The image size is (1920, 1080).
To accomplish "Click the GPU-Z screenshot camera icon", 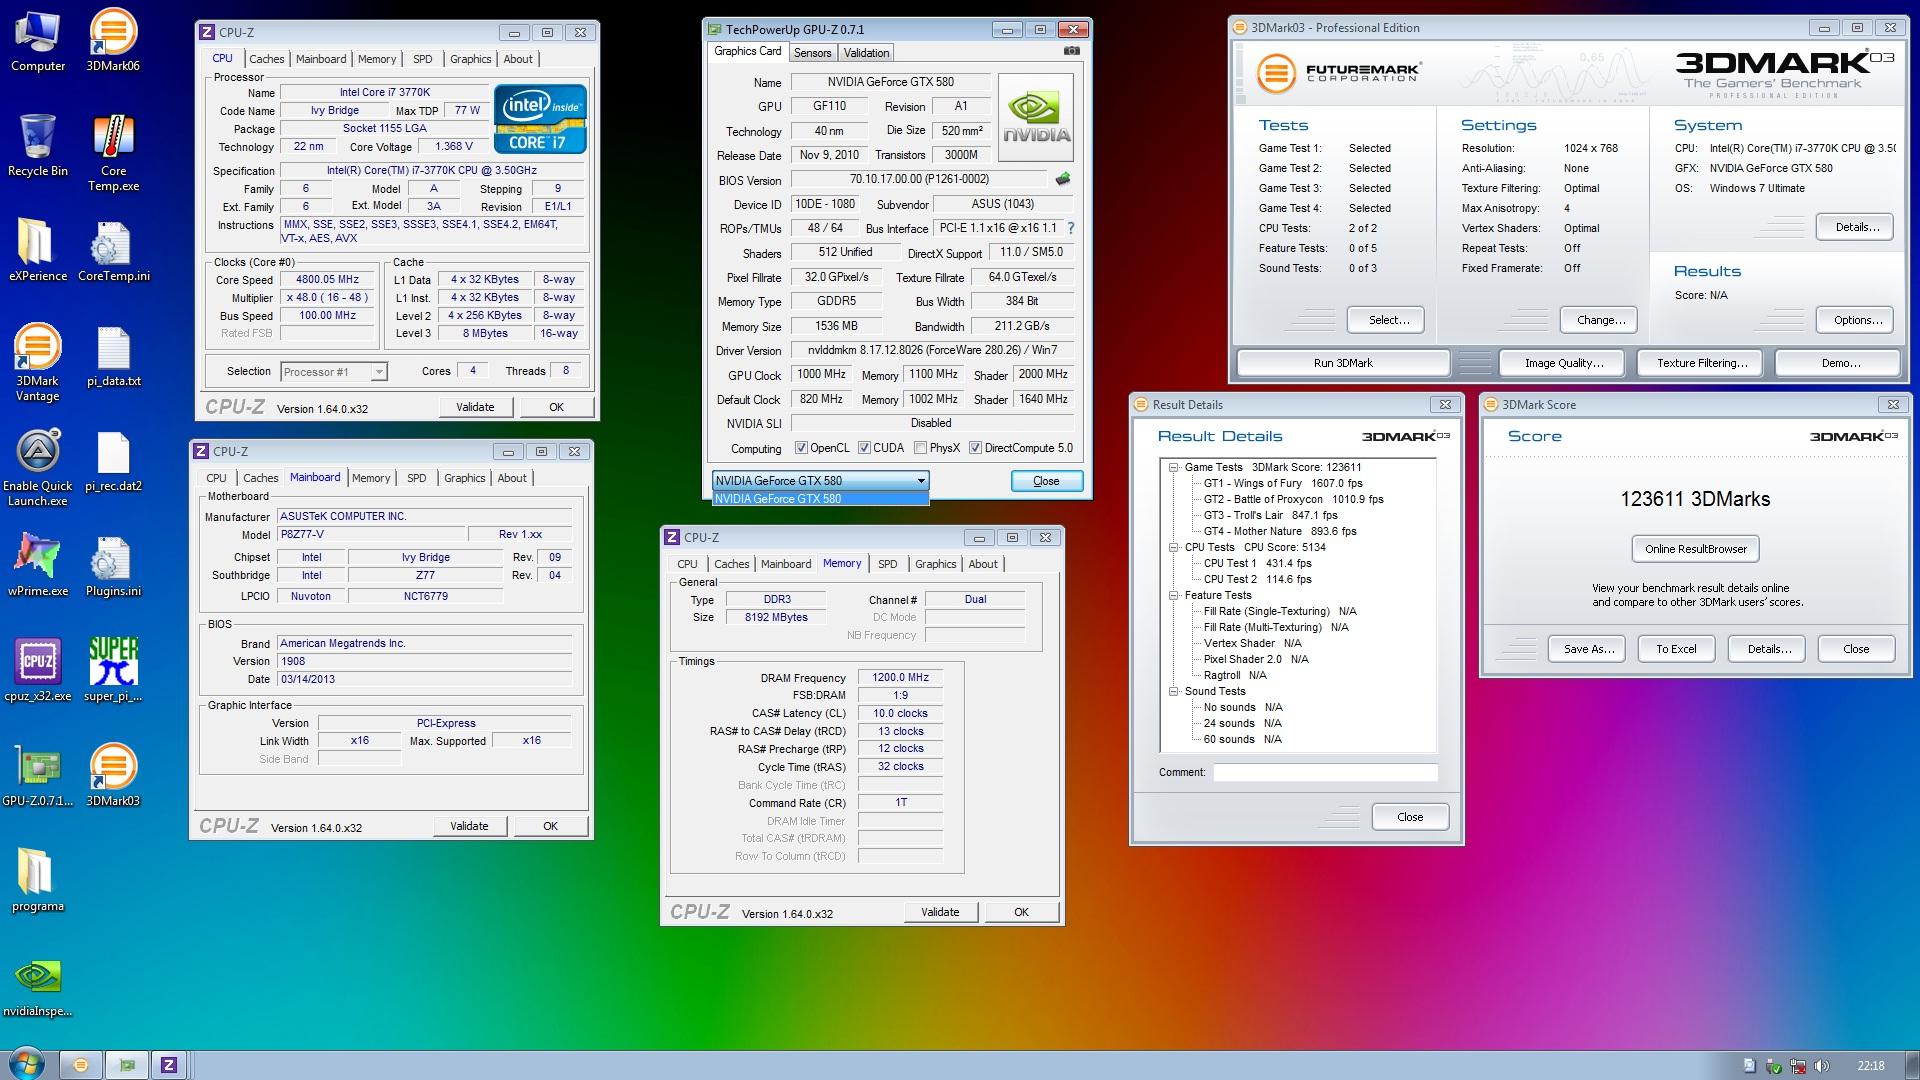I will (x=1071, y=51).
